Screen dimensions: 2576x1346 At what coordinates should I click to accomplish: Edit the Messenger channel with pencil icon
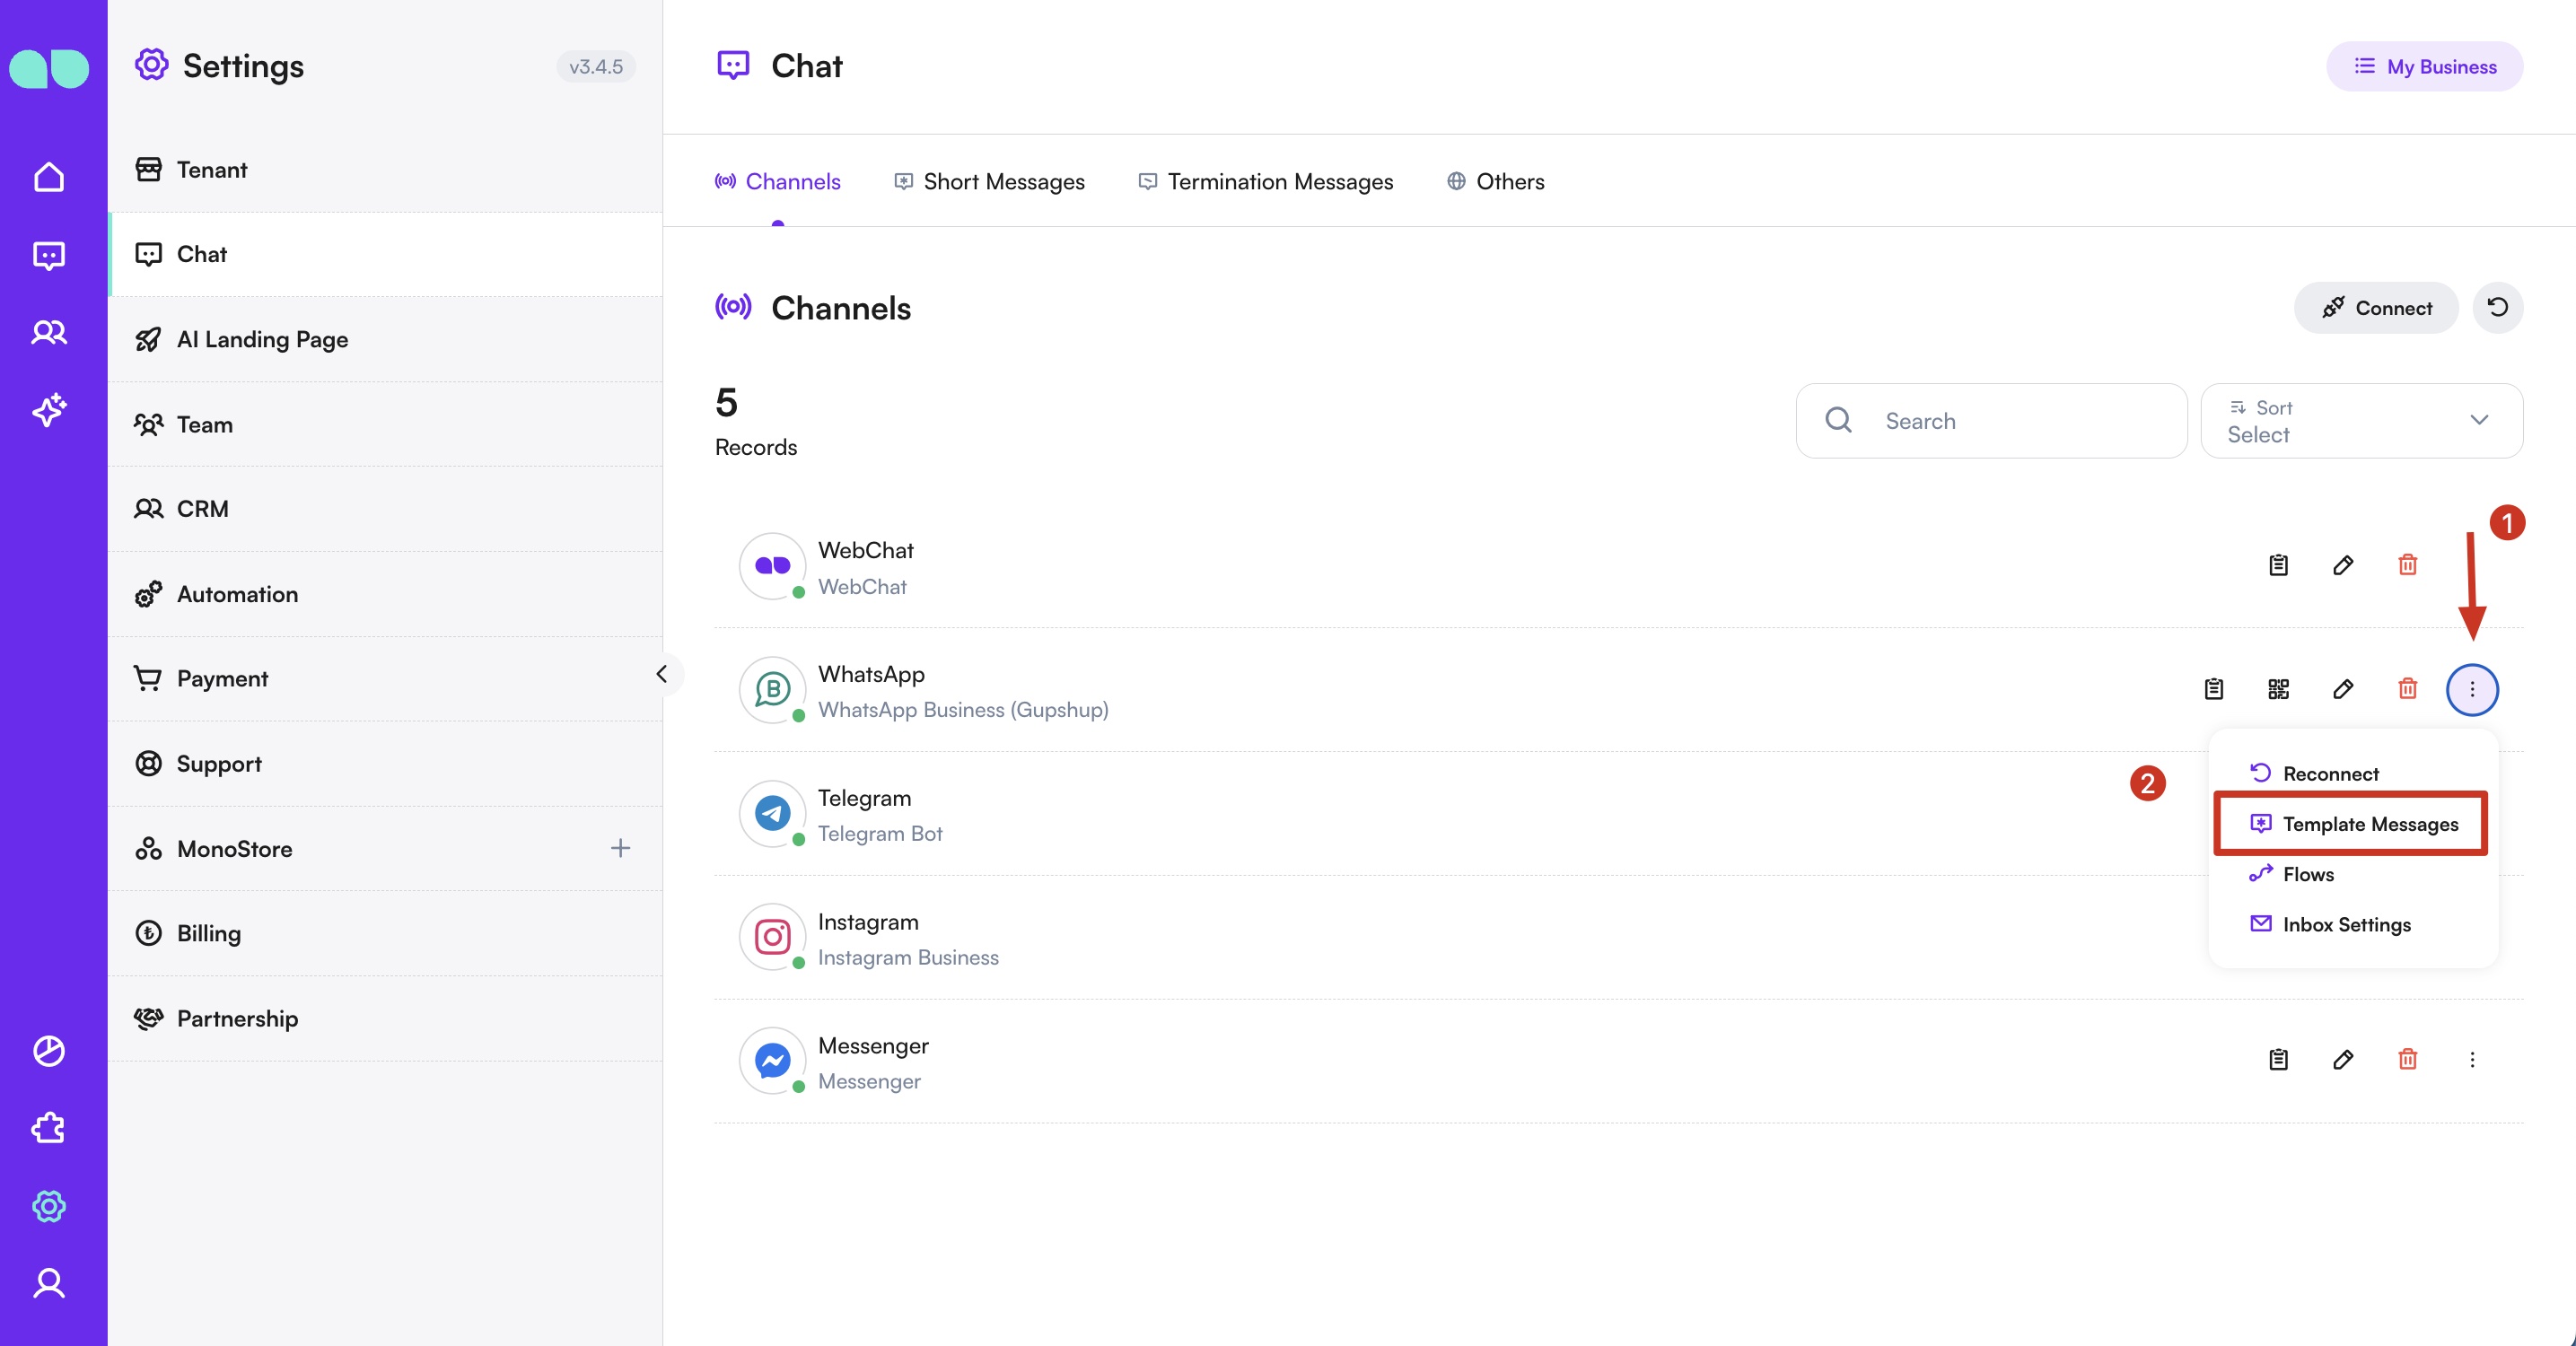2342,1059
